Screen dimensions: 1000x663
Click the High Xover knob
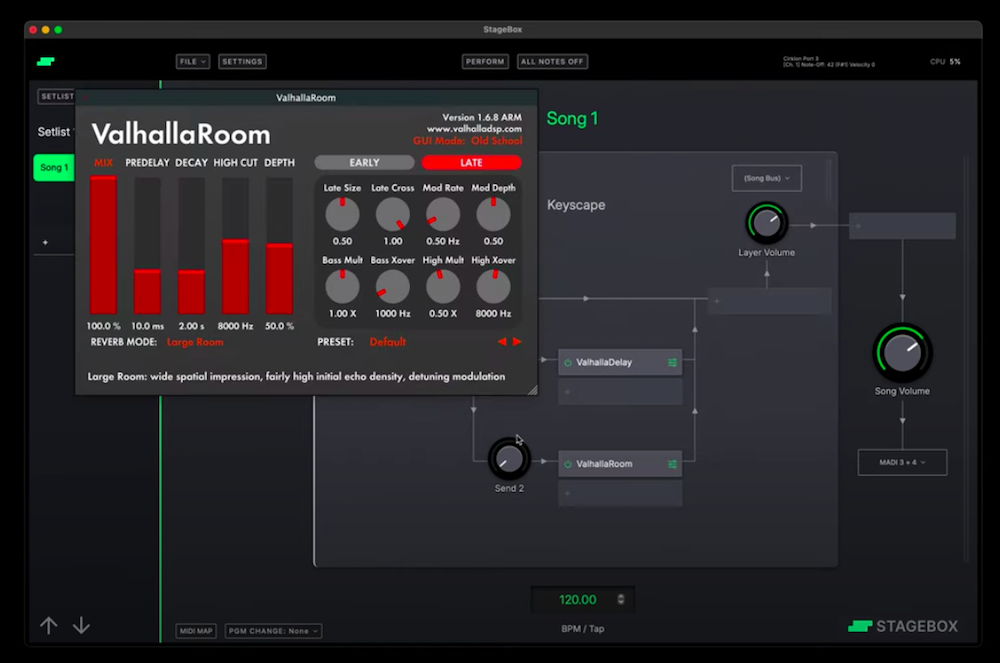pos(493,286)
